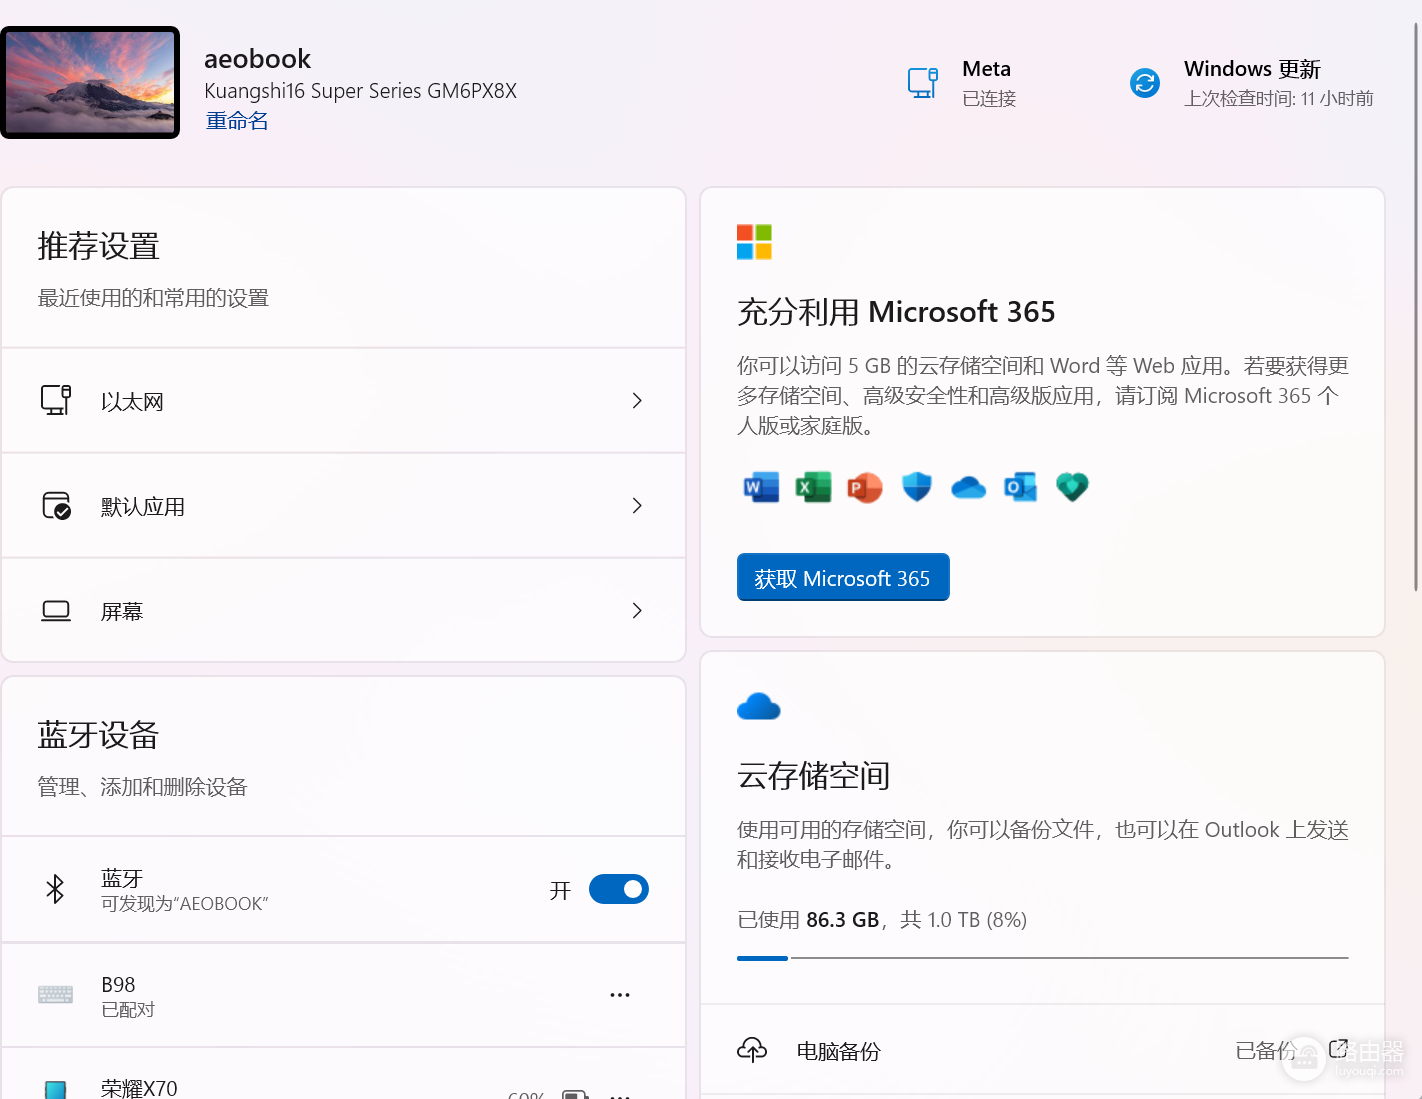Click the PowerPoint app icon
The height and width of the screenshot is (1099, 1422).
point(865,487)
